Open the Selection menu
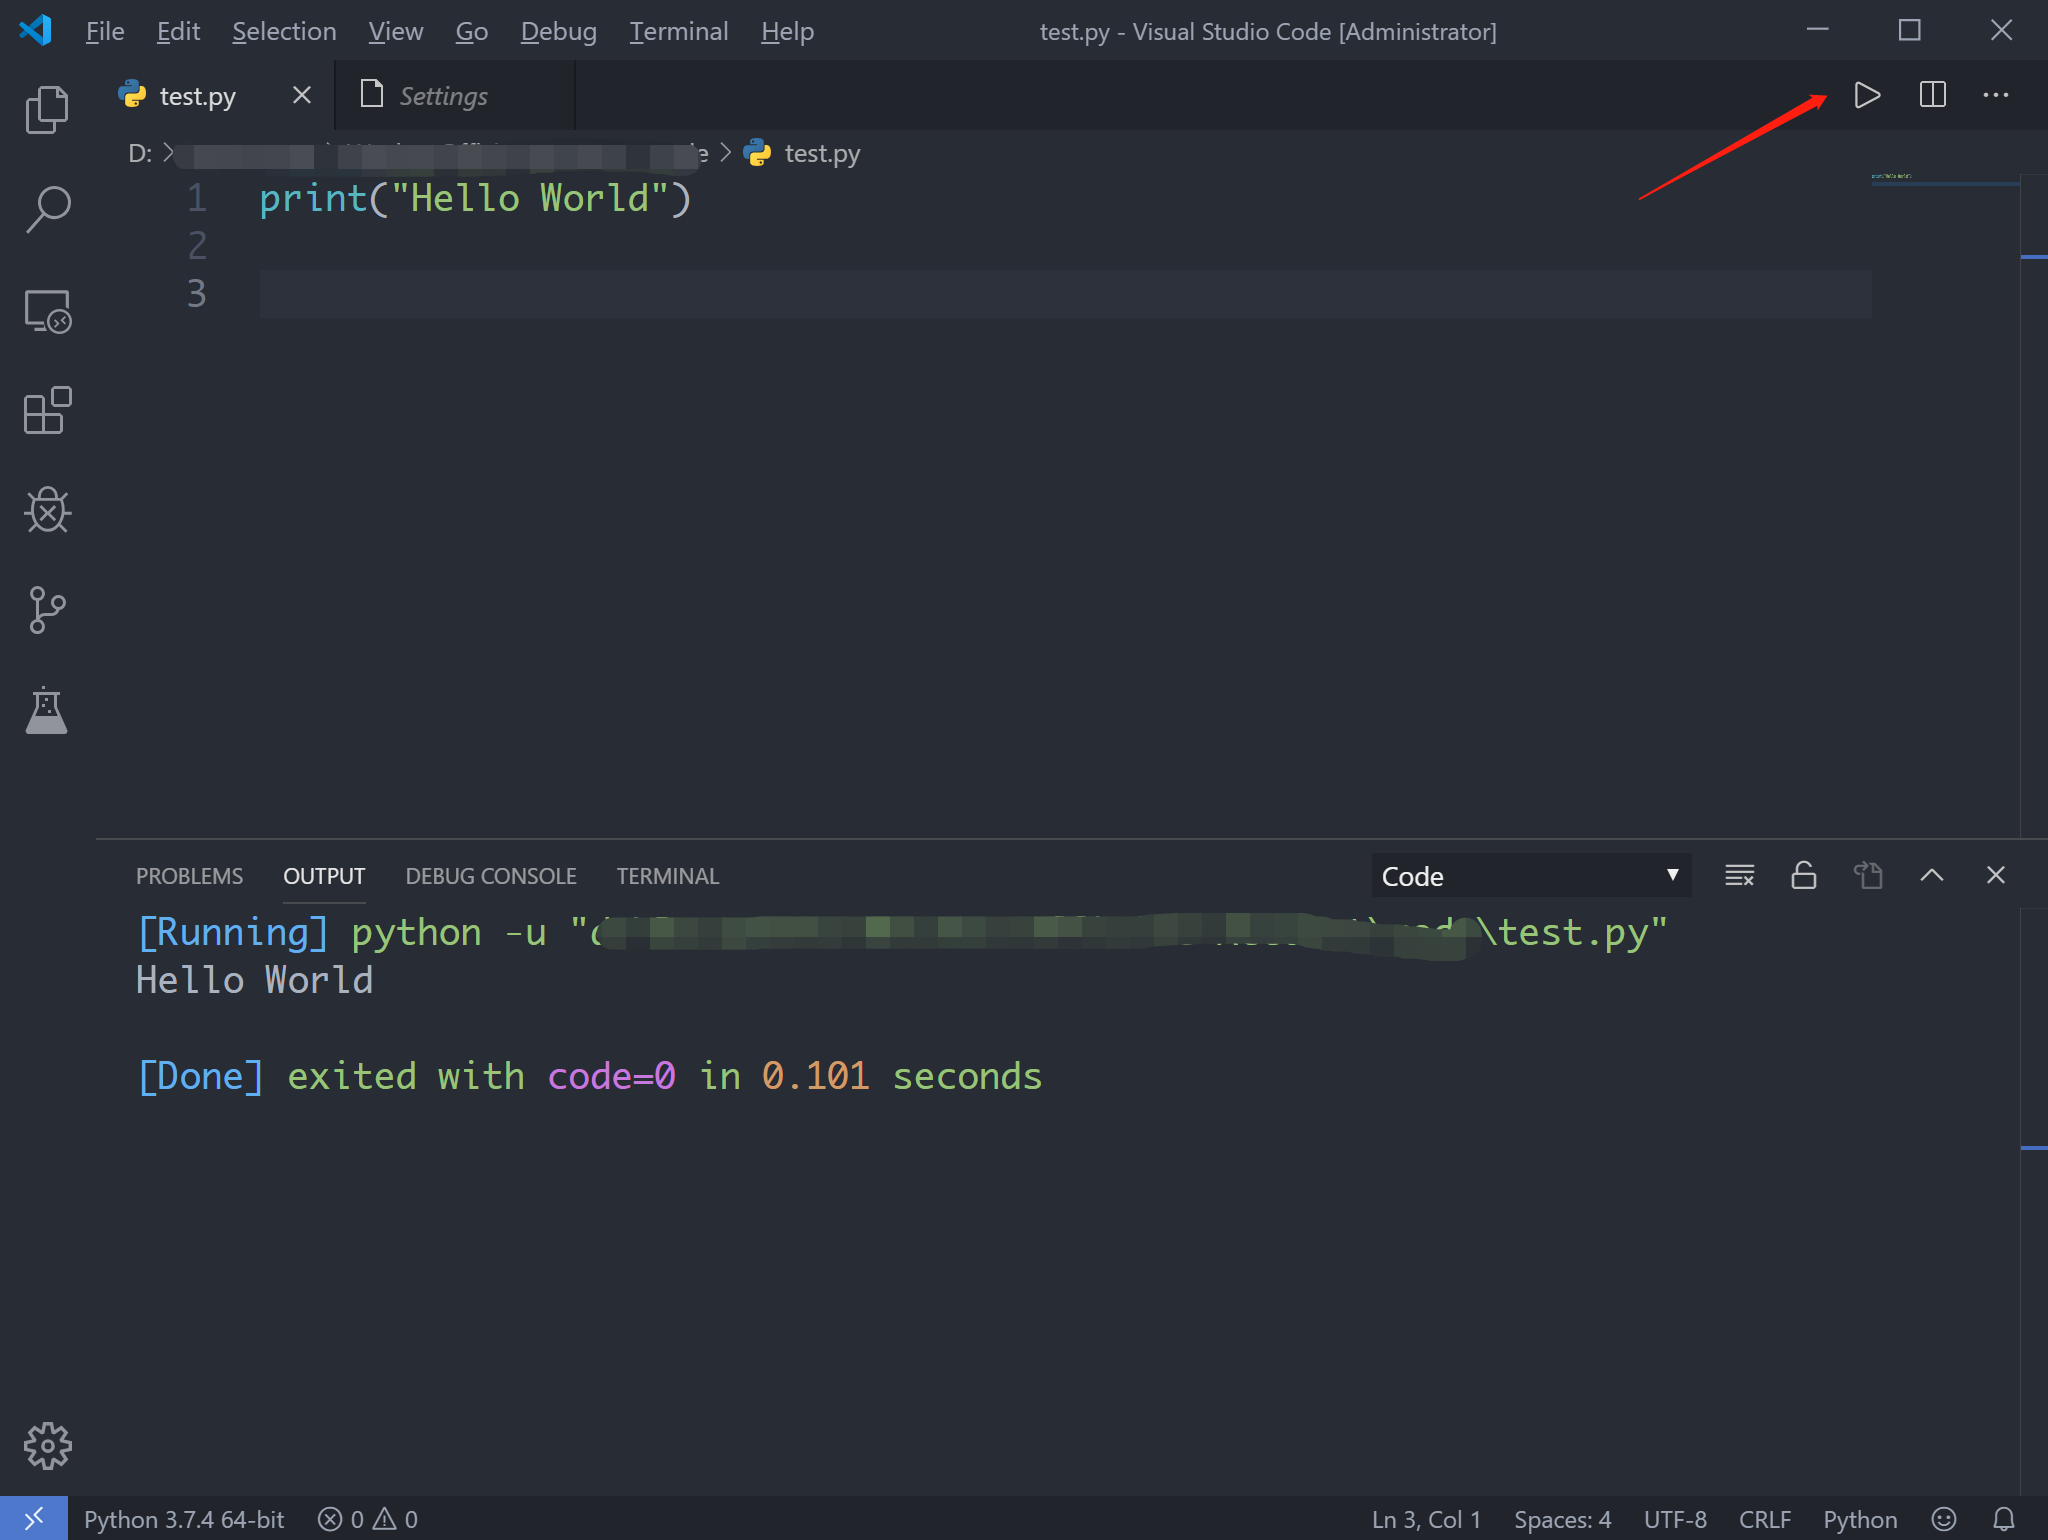Screen dimensions: 2048x1540 284,31
